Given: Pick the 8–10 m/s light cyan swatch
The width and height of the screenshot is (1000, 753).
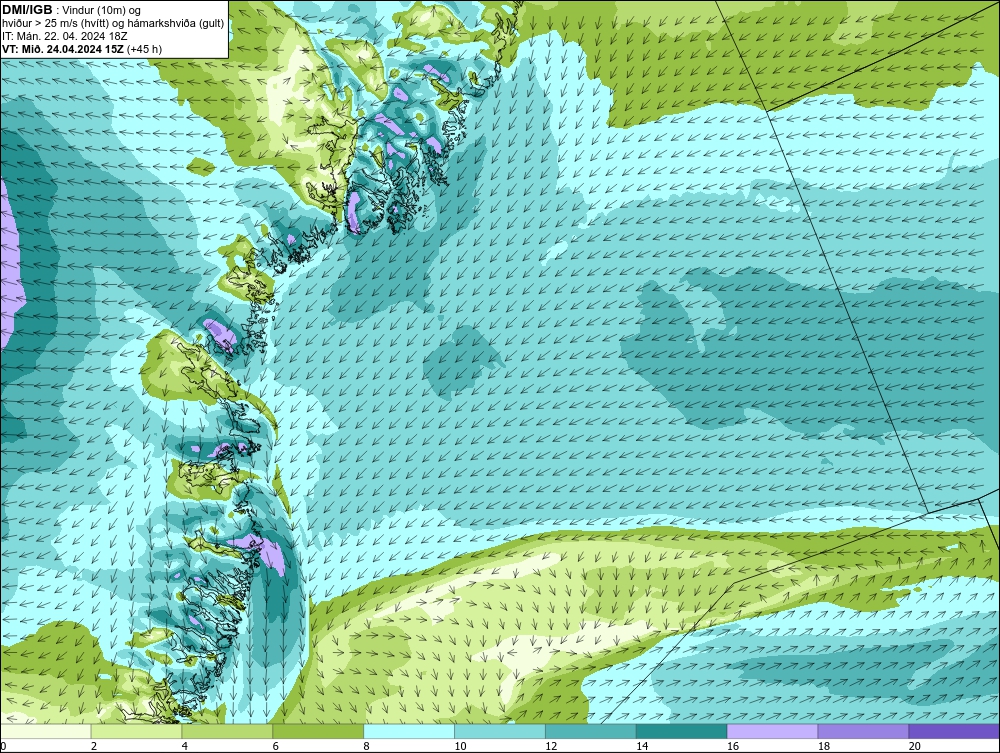Looking at the screenshot, I should [409, 732].
